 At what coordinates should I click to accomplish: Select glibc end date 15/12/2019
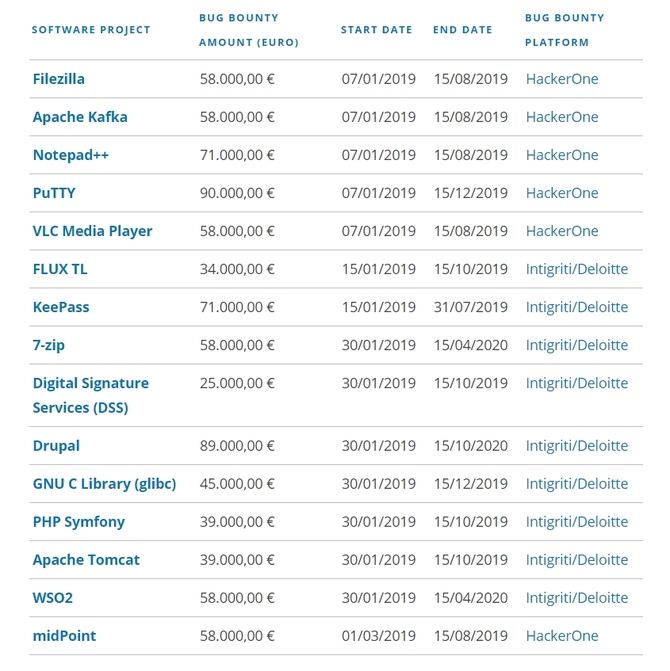click(471, 484)
